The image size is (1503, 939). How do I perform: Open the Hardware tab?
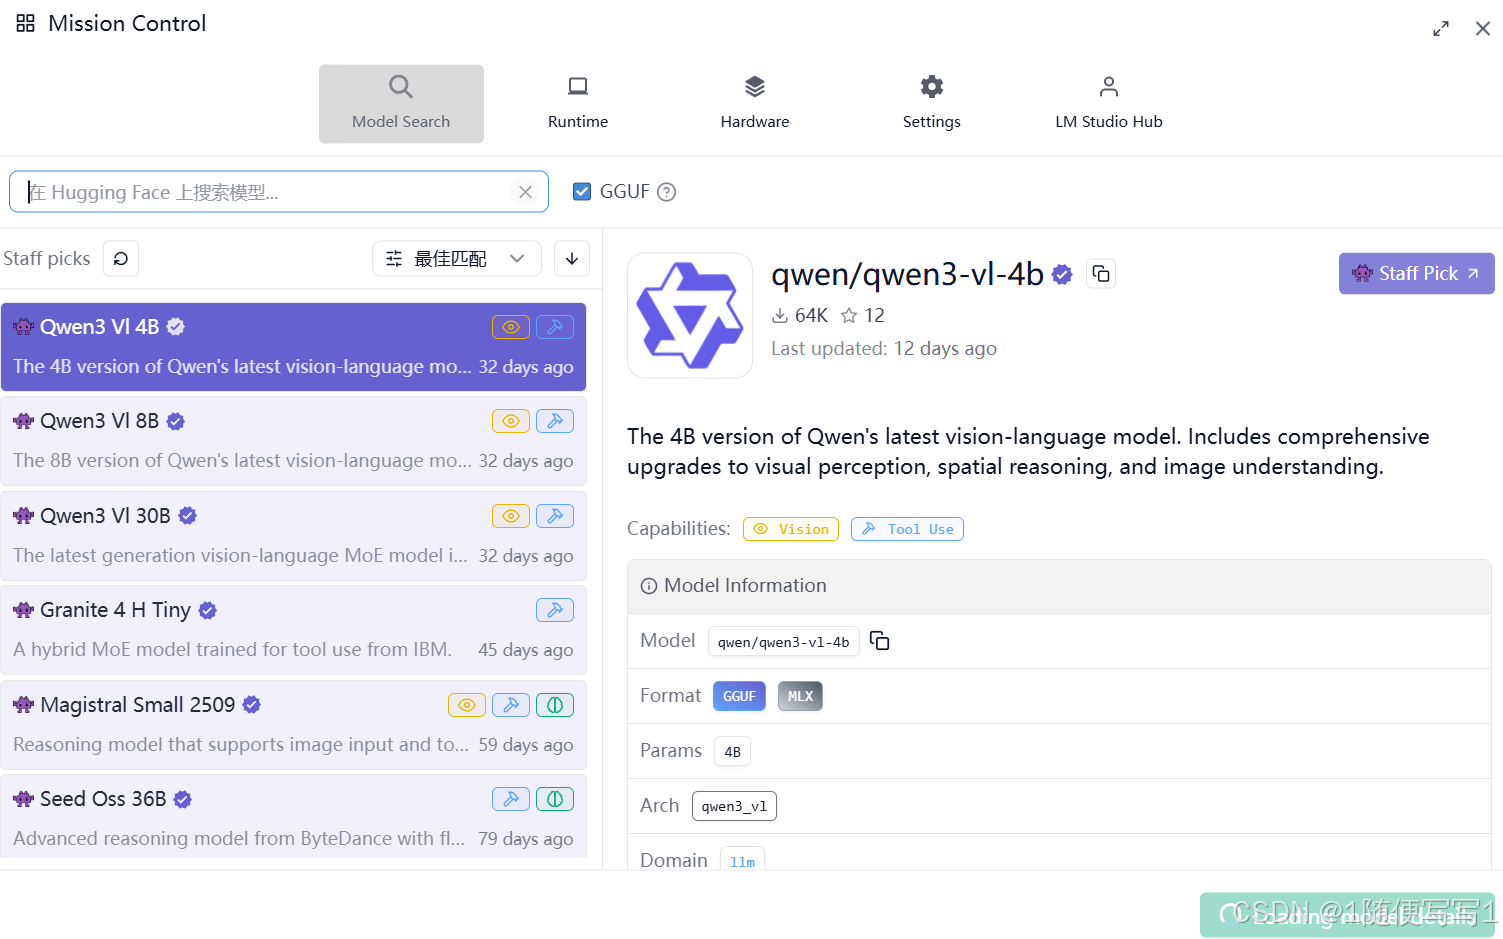tap(754, 103)
